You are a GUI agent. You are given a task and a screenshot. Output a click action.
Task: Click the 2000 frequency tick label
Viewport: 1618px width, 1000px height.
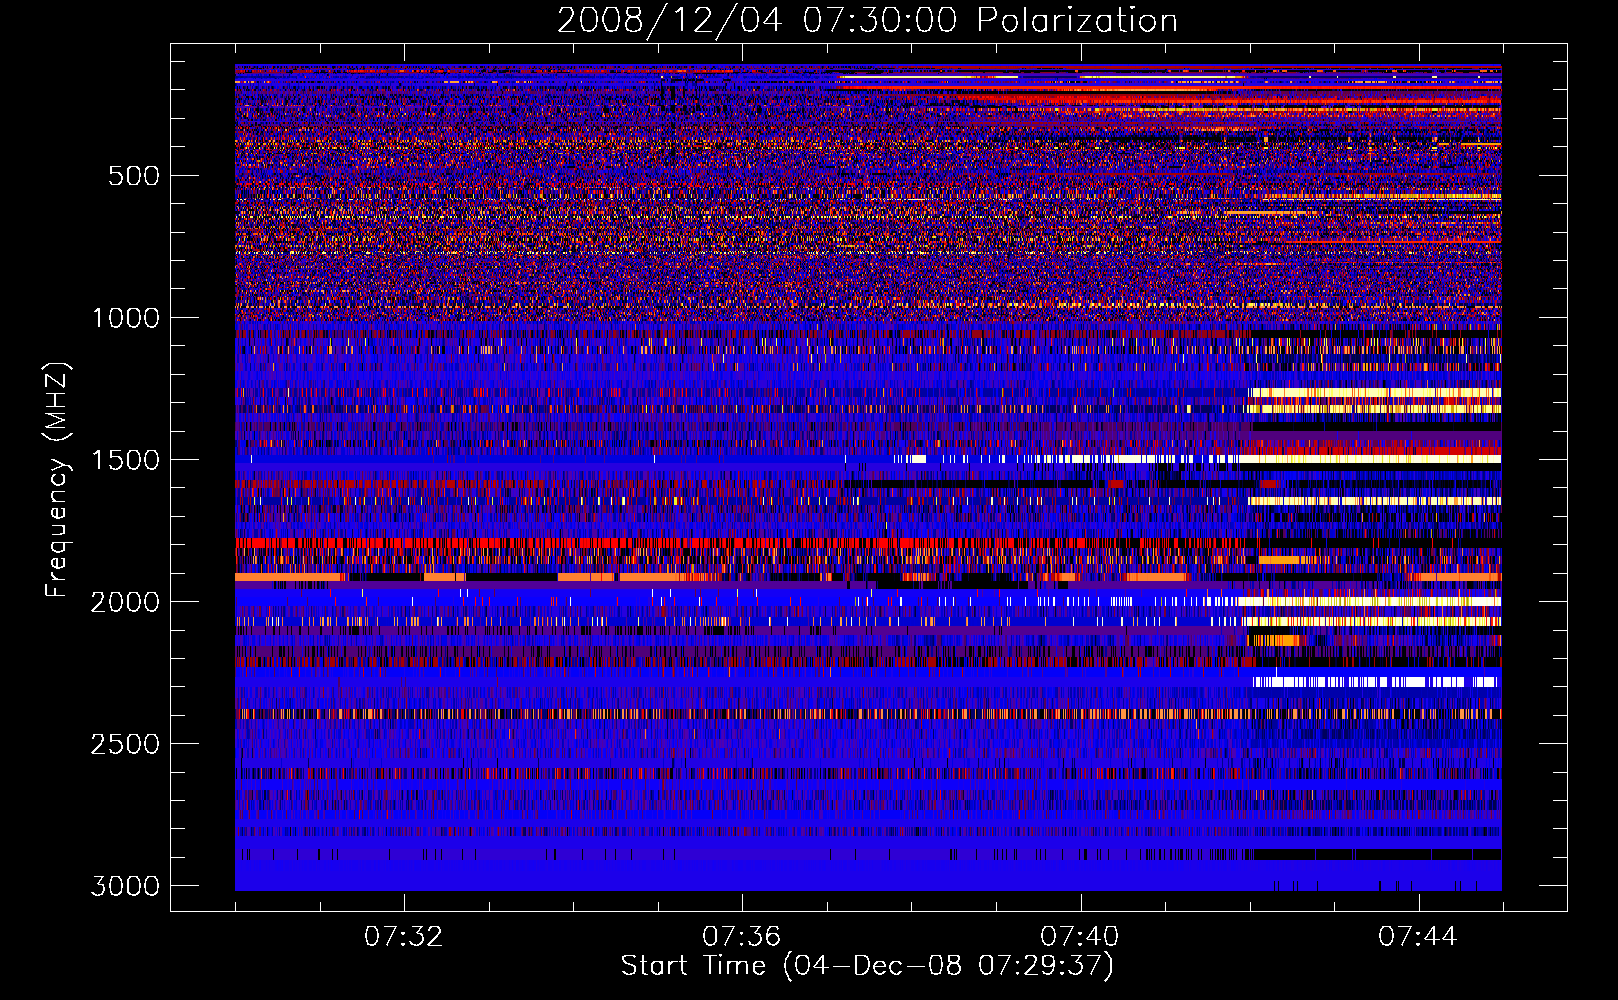pos(125,602)
